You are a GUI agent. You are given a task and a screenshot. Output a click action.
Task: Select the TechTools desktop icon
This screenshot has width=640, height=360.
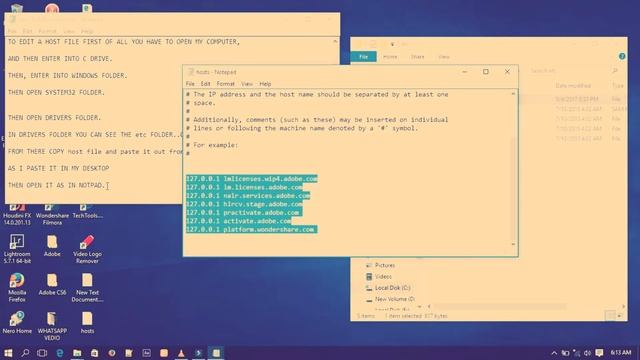click(x=87, y=212)
